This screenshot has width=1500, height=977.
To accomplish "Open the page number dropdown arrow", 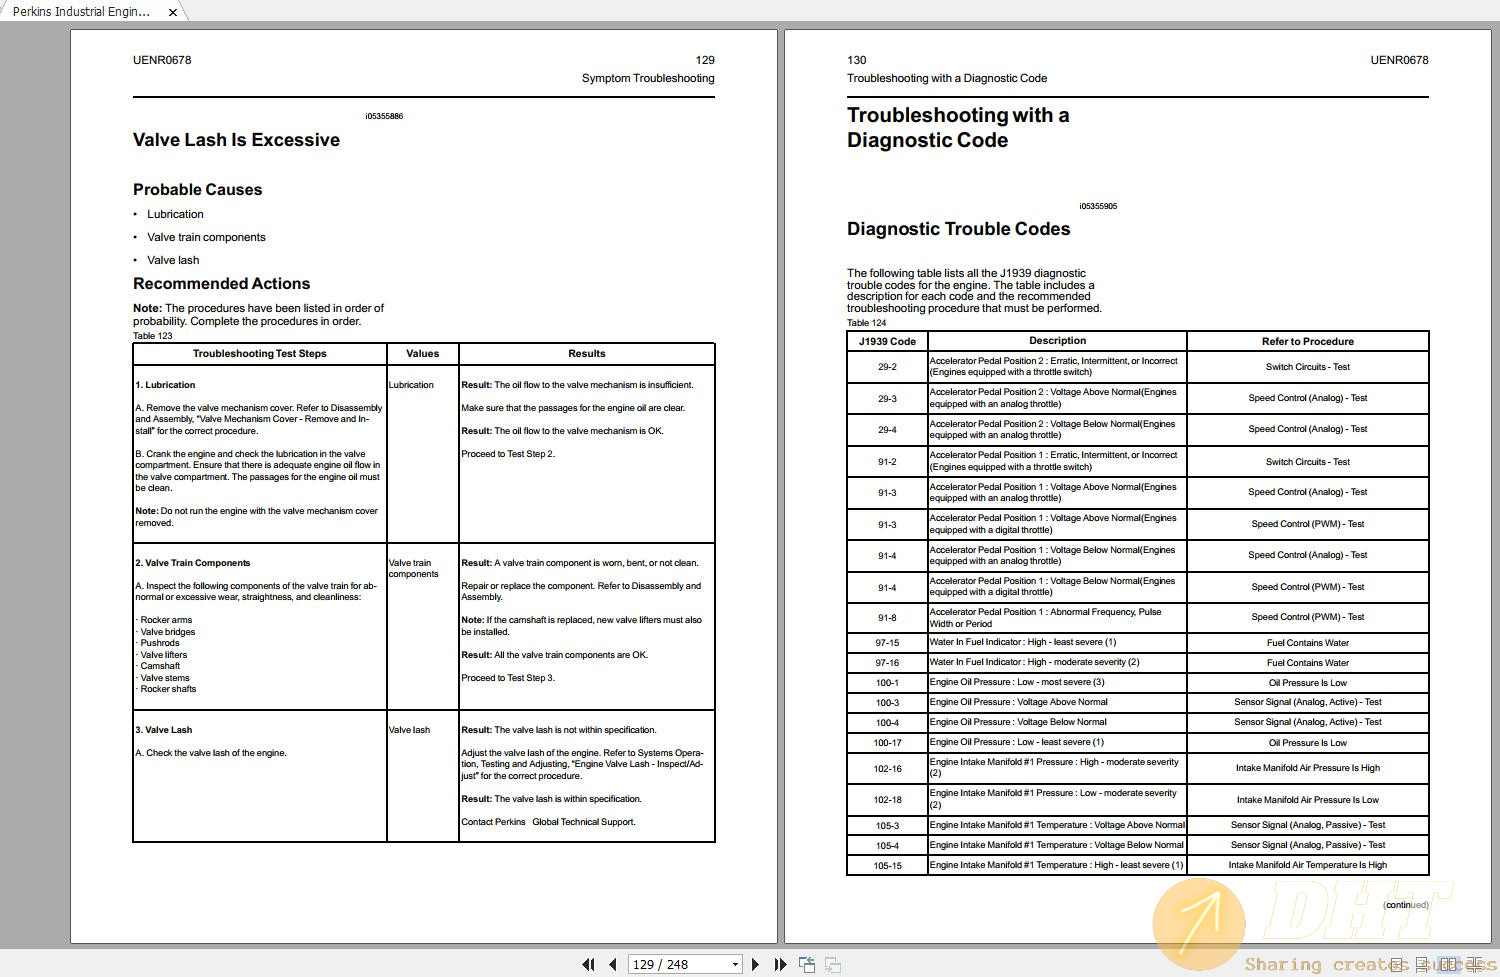I will click(735, 964).
